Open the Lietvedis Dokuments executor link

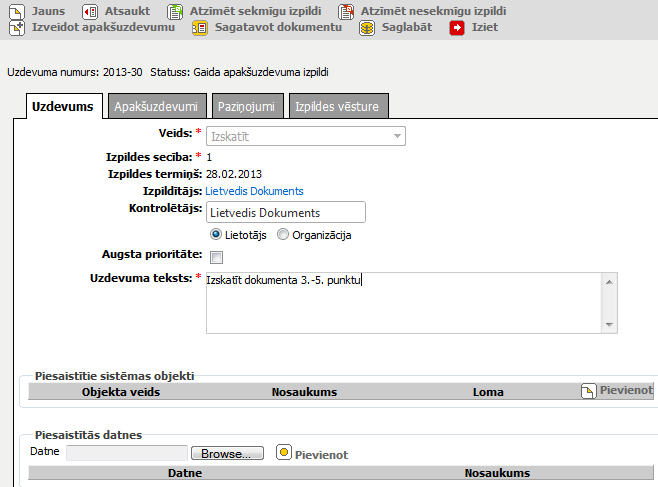click(x=254, y=190)
